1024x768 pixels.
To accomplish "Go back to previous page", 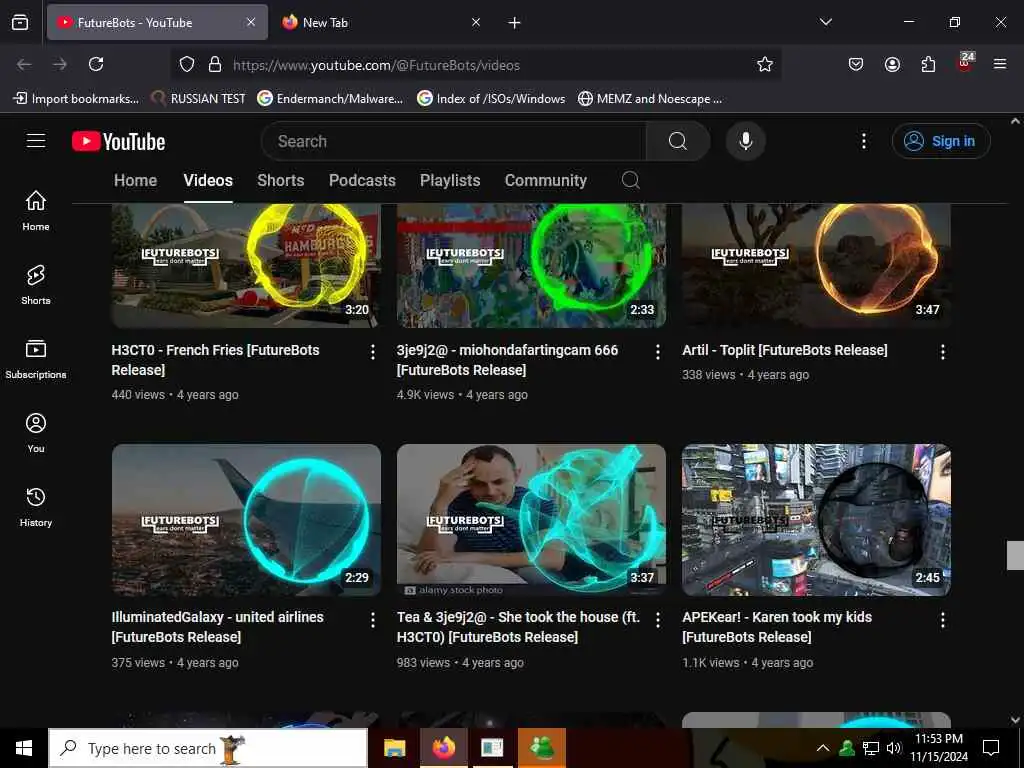I will 24,64.
